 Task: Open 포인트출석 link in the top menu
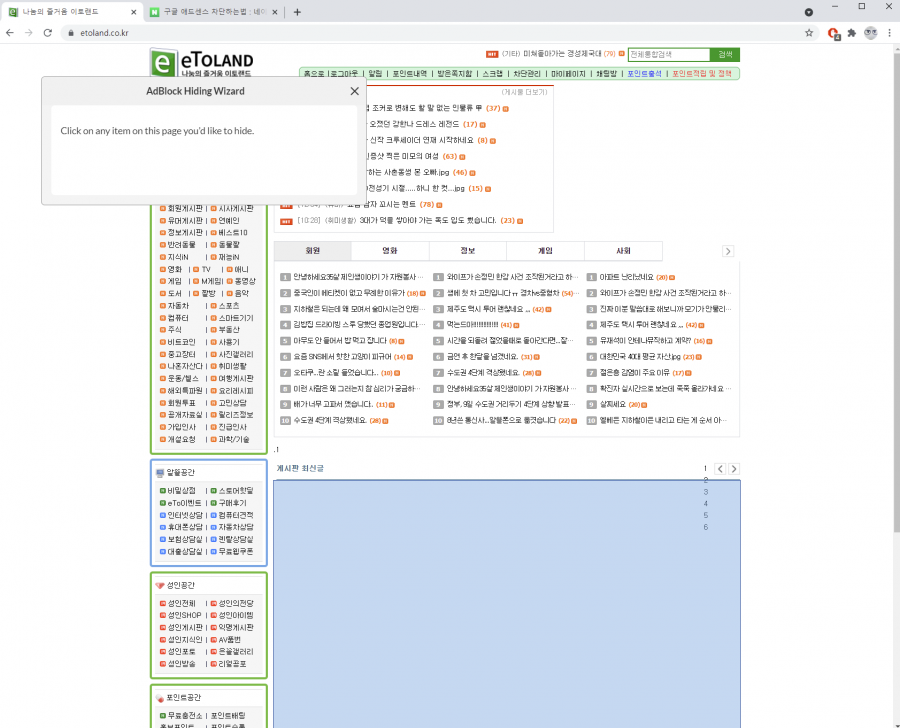click(644, 73)
